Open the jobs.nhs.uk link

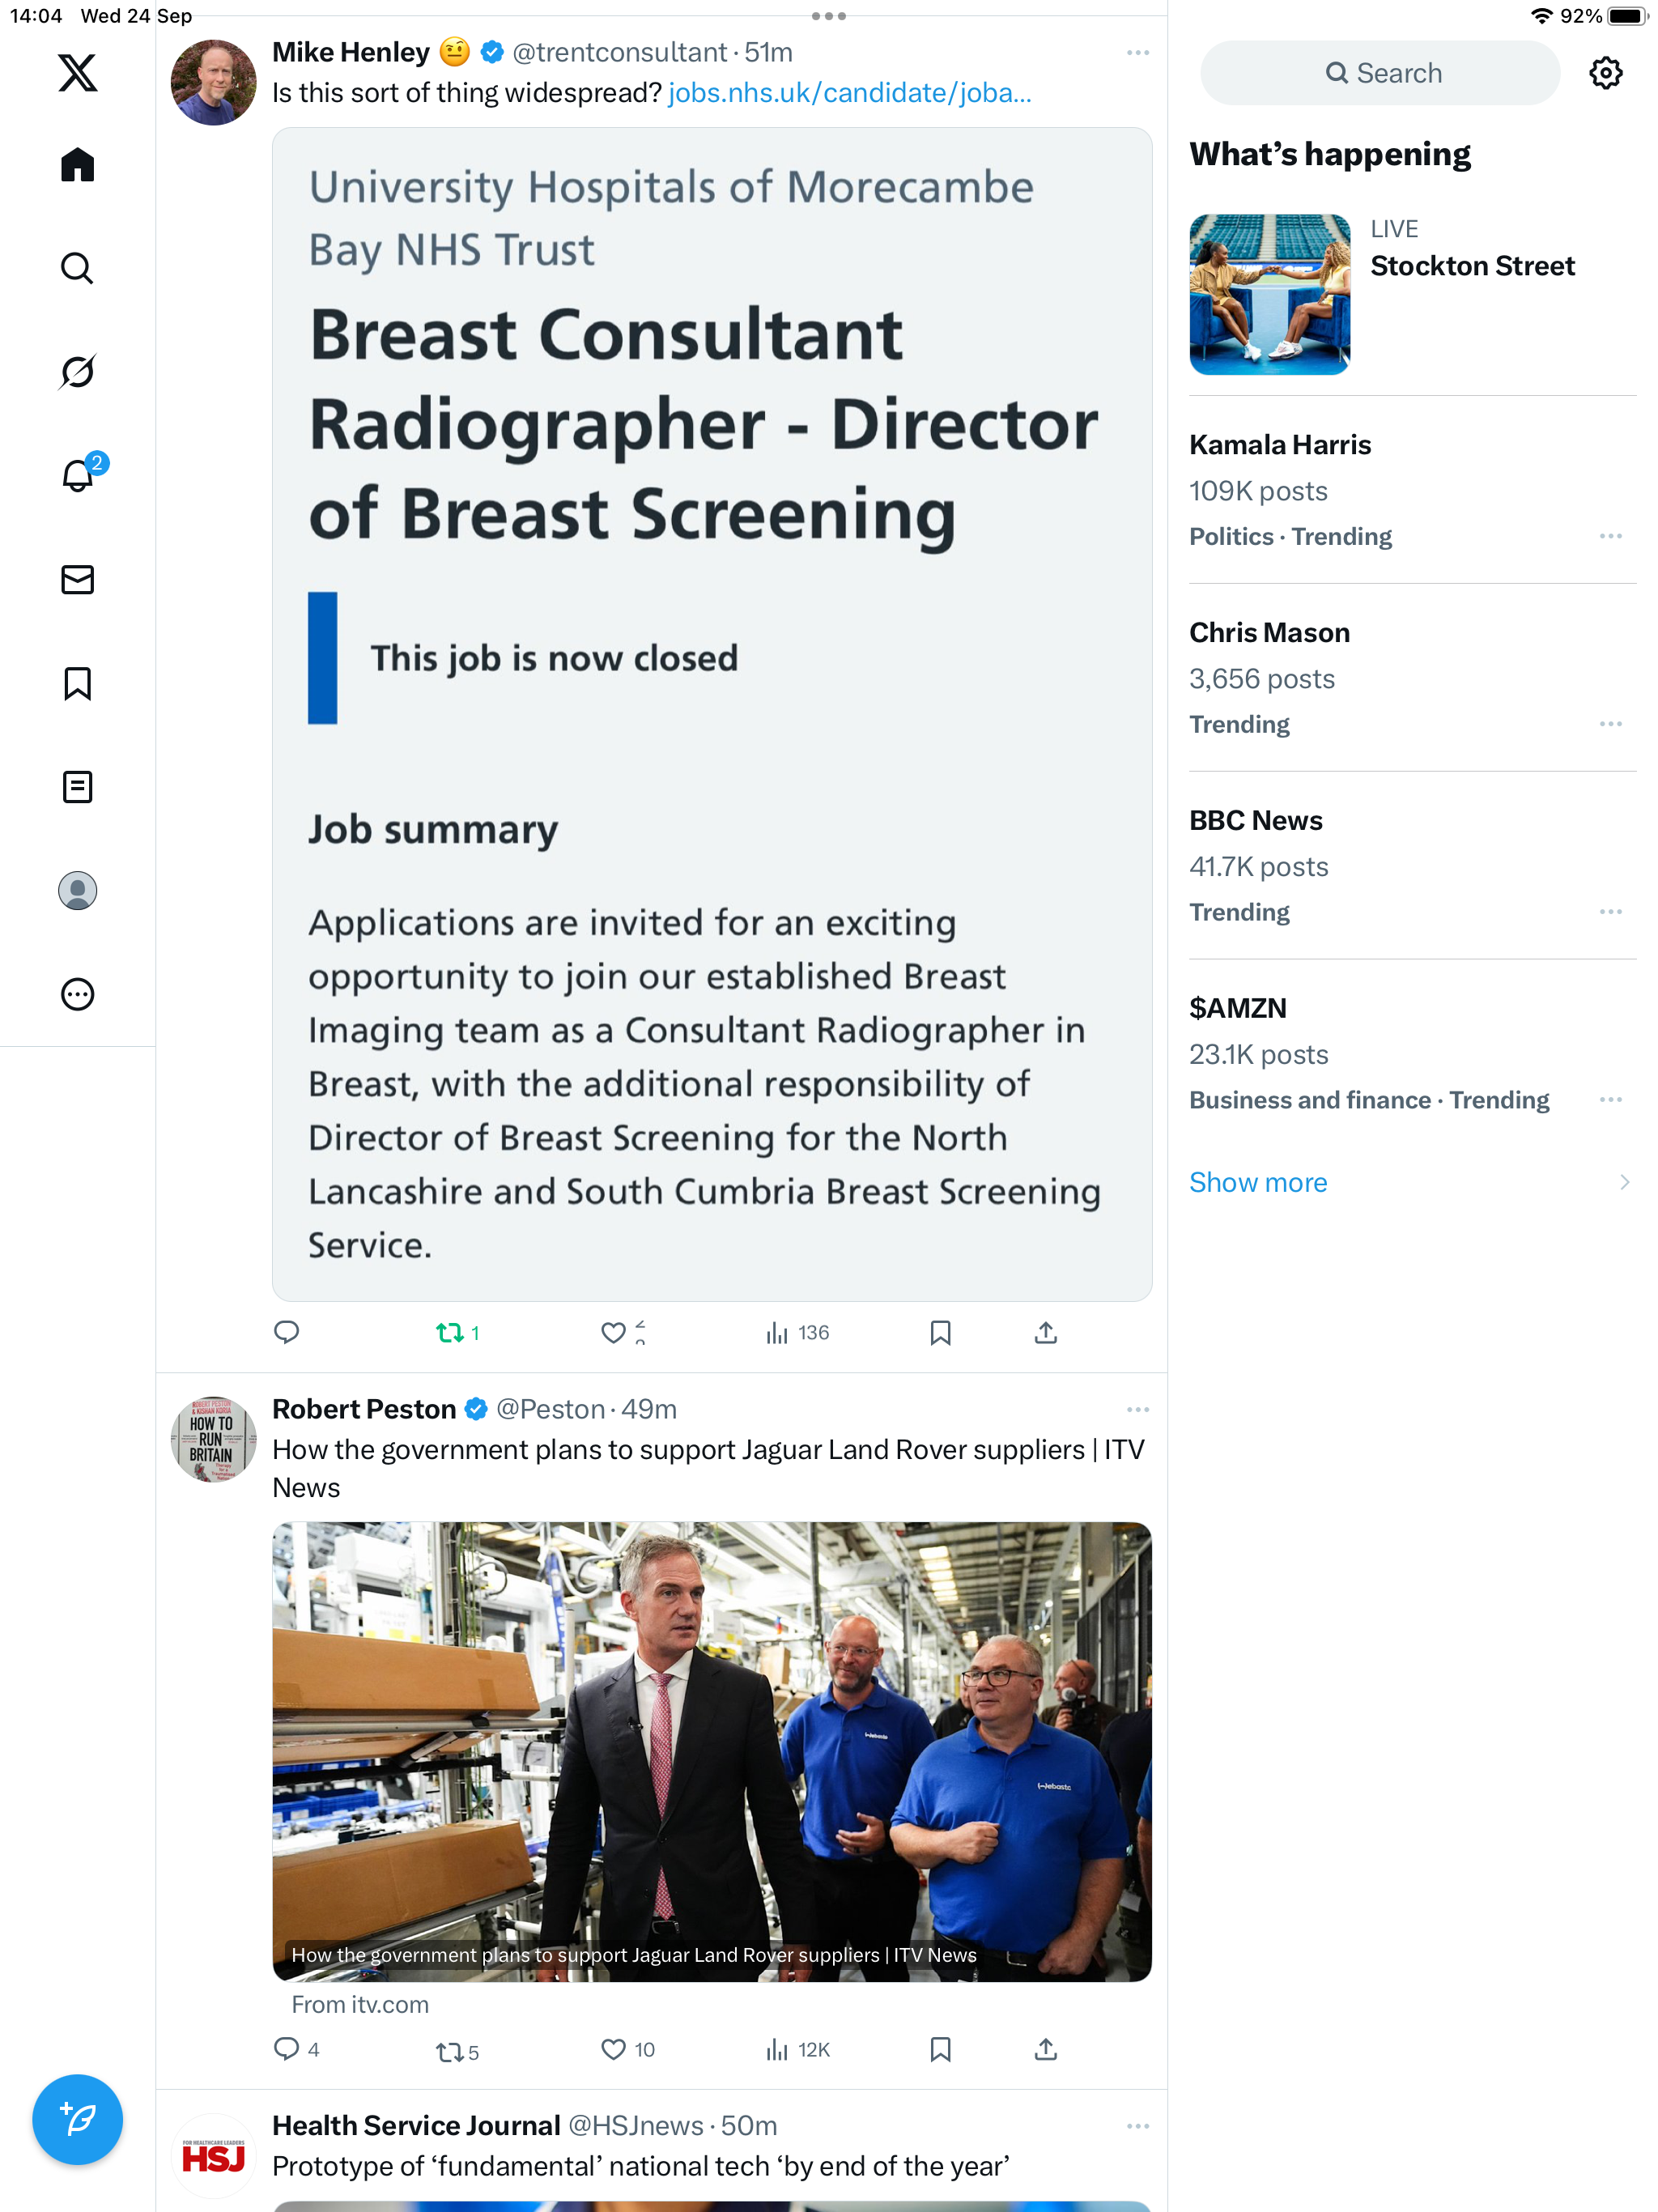849,93
